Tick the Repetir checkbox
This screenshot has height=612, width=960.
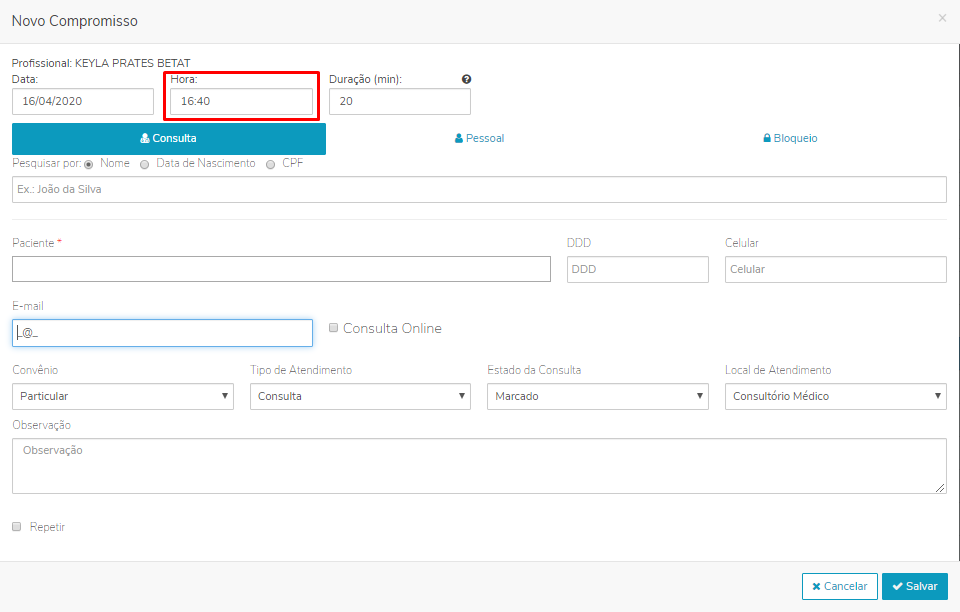(17, 526)
